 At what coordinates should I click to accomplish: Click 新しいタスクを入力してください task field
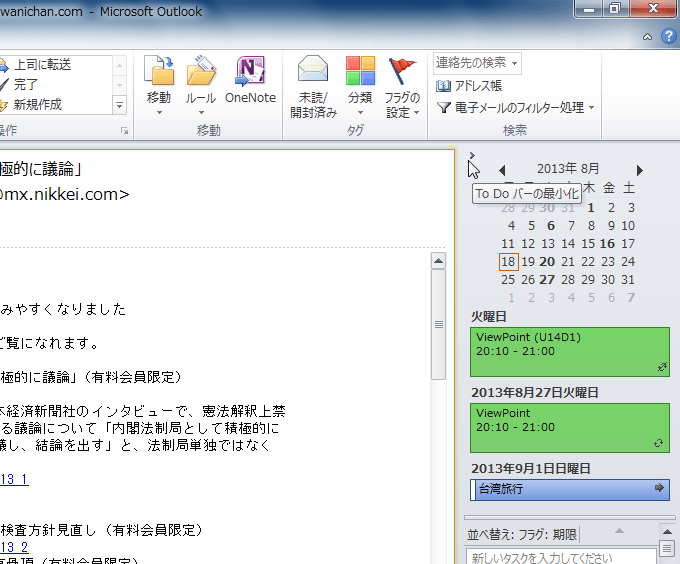tap(562, 557)
